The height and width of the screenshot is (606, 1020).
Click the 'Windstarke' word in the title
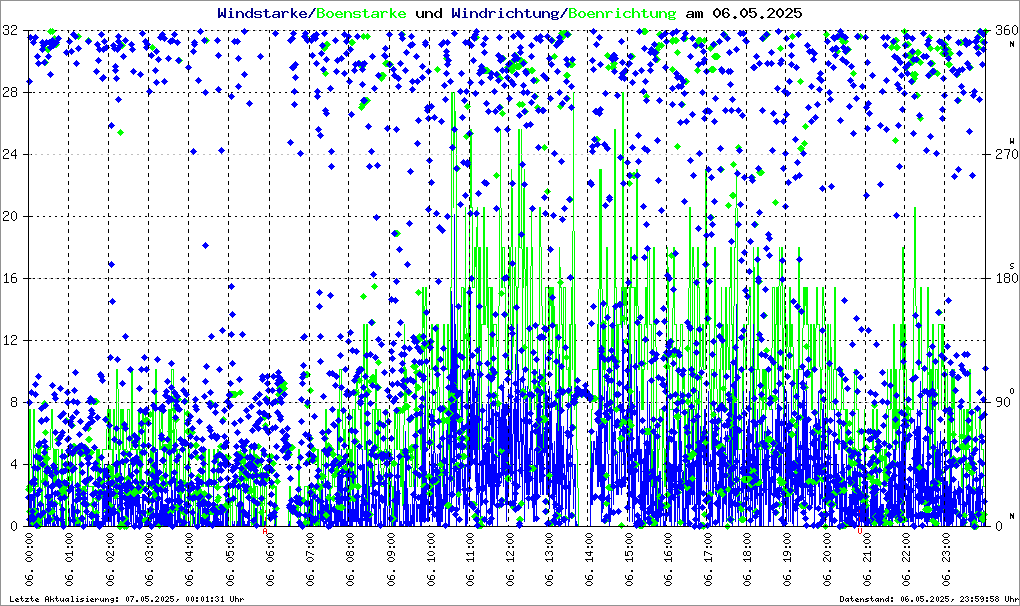click(262, 13)
